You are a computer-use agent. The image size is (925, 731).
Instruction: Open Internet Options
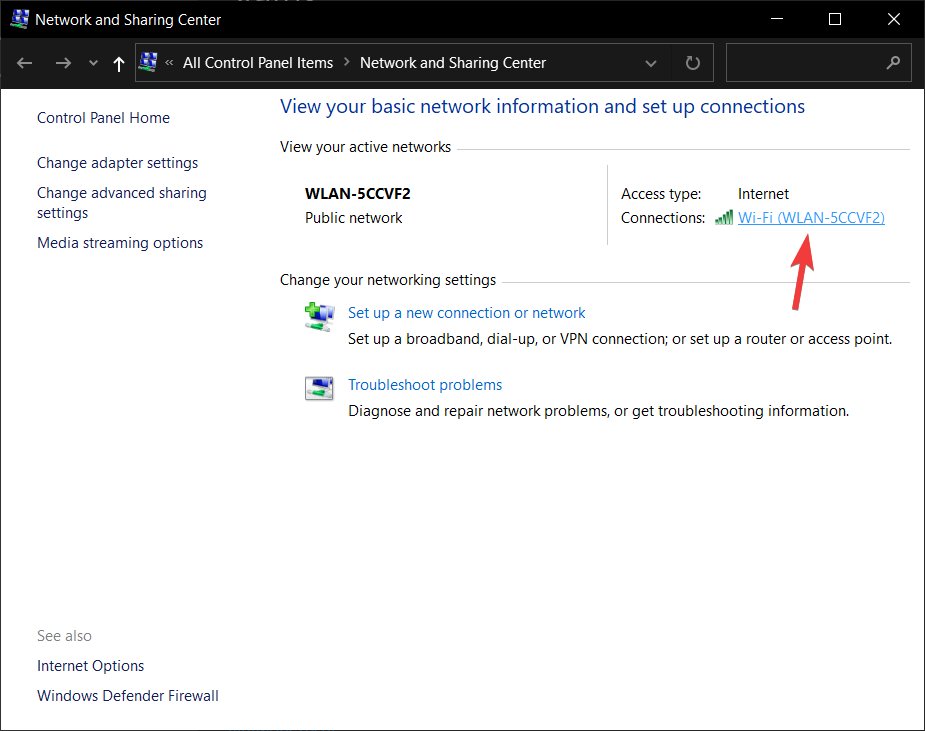[90, 666]
